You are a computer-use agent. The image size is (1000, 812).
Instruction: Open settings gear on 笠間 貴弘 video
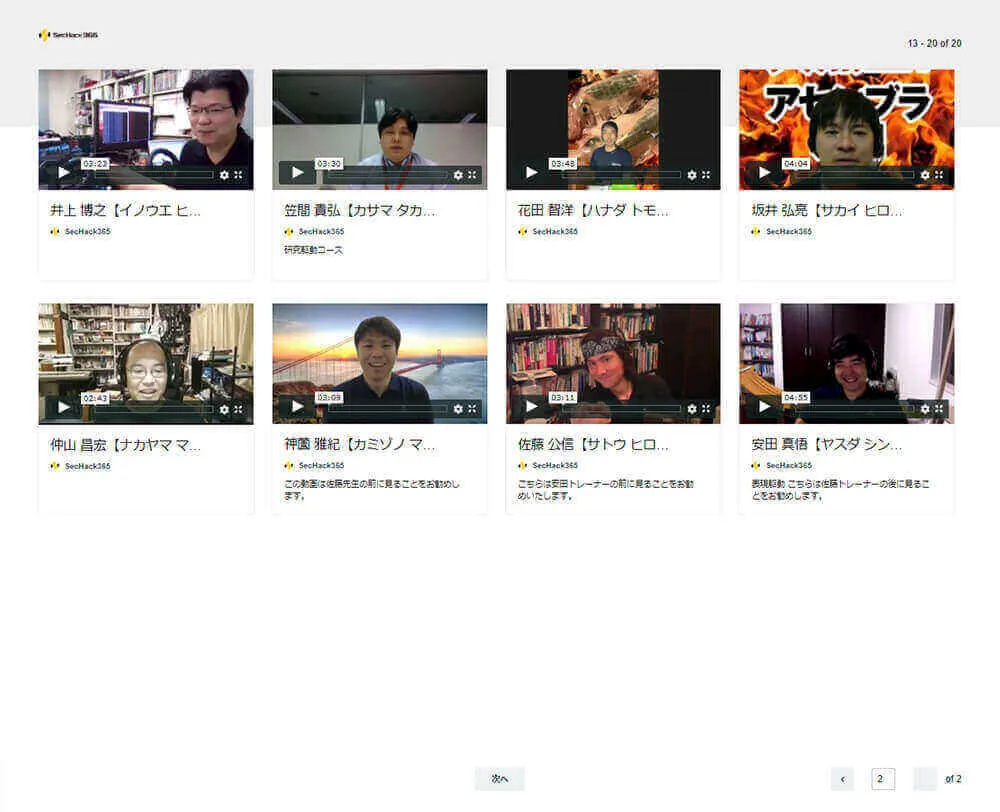pyautogui.click(x=458, y=175)
